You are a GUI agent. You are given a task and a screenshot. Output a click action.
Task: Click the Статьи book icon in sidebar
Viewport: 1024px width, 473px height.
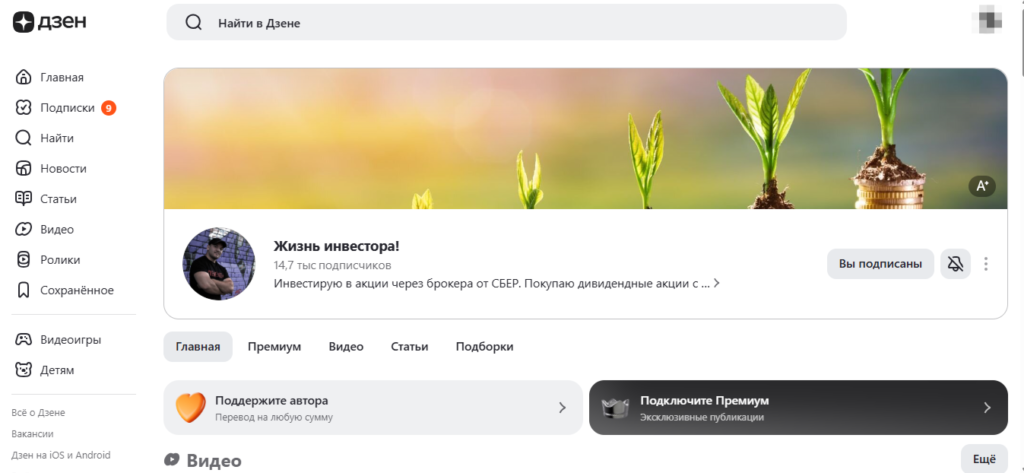tap(24, 199)
